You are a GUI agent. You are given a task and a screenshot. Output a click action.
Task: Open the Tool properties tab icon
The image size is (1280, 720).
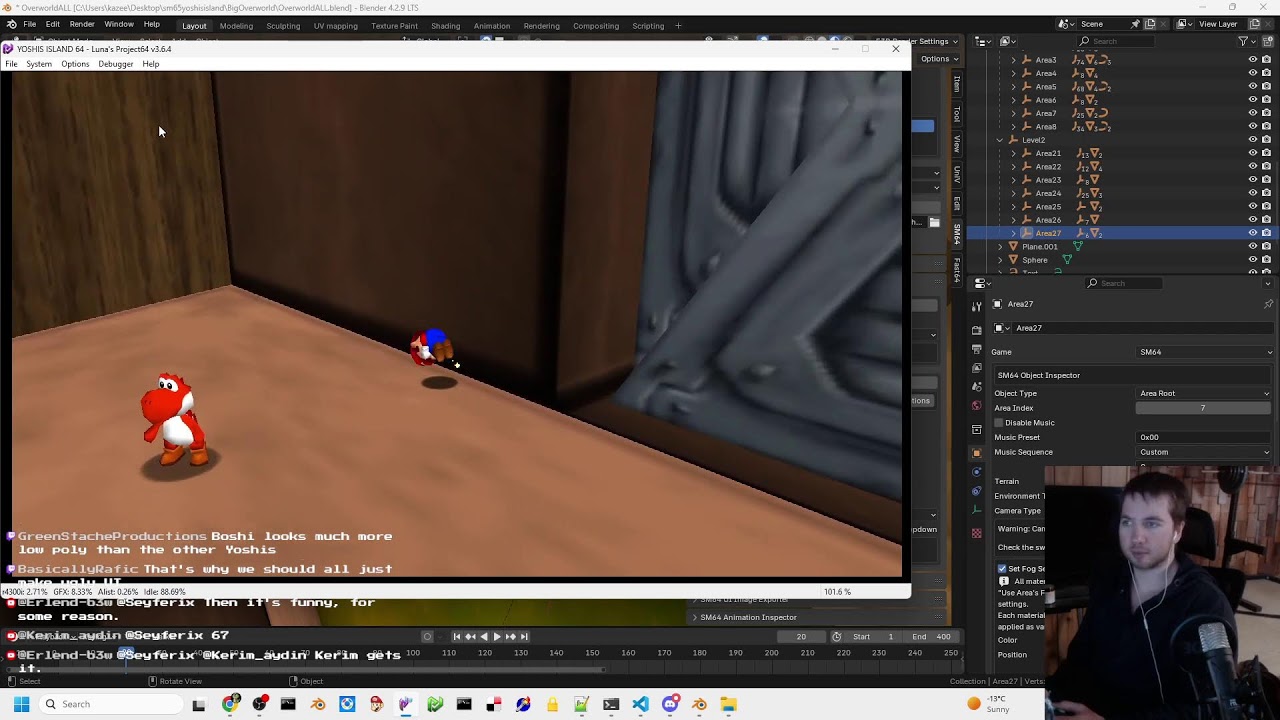tap(977, 307)
